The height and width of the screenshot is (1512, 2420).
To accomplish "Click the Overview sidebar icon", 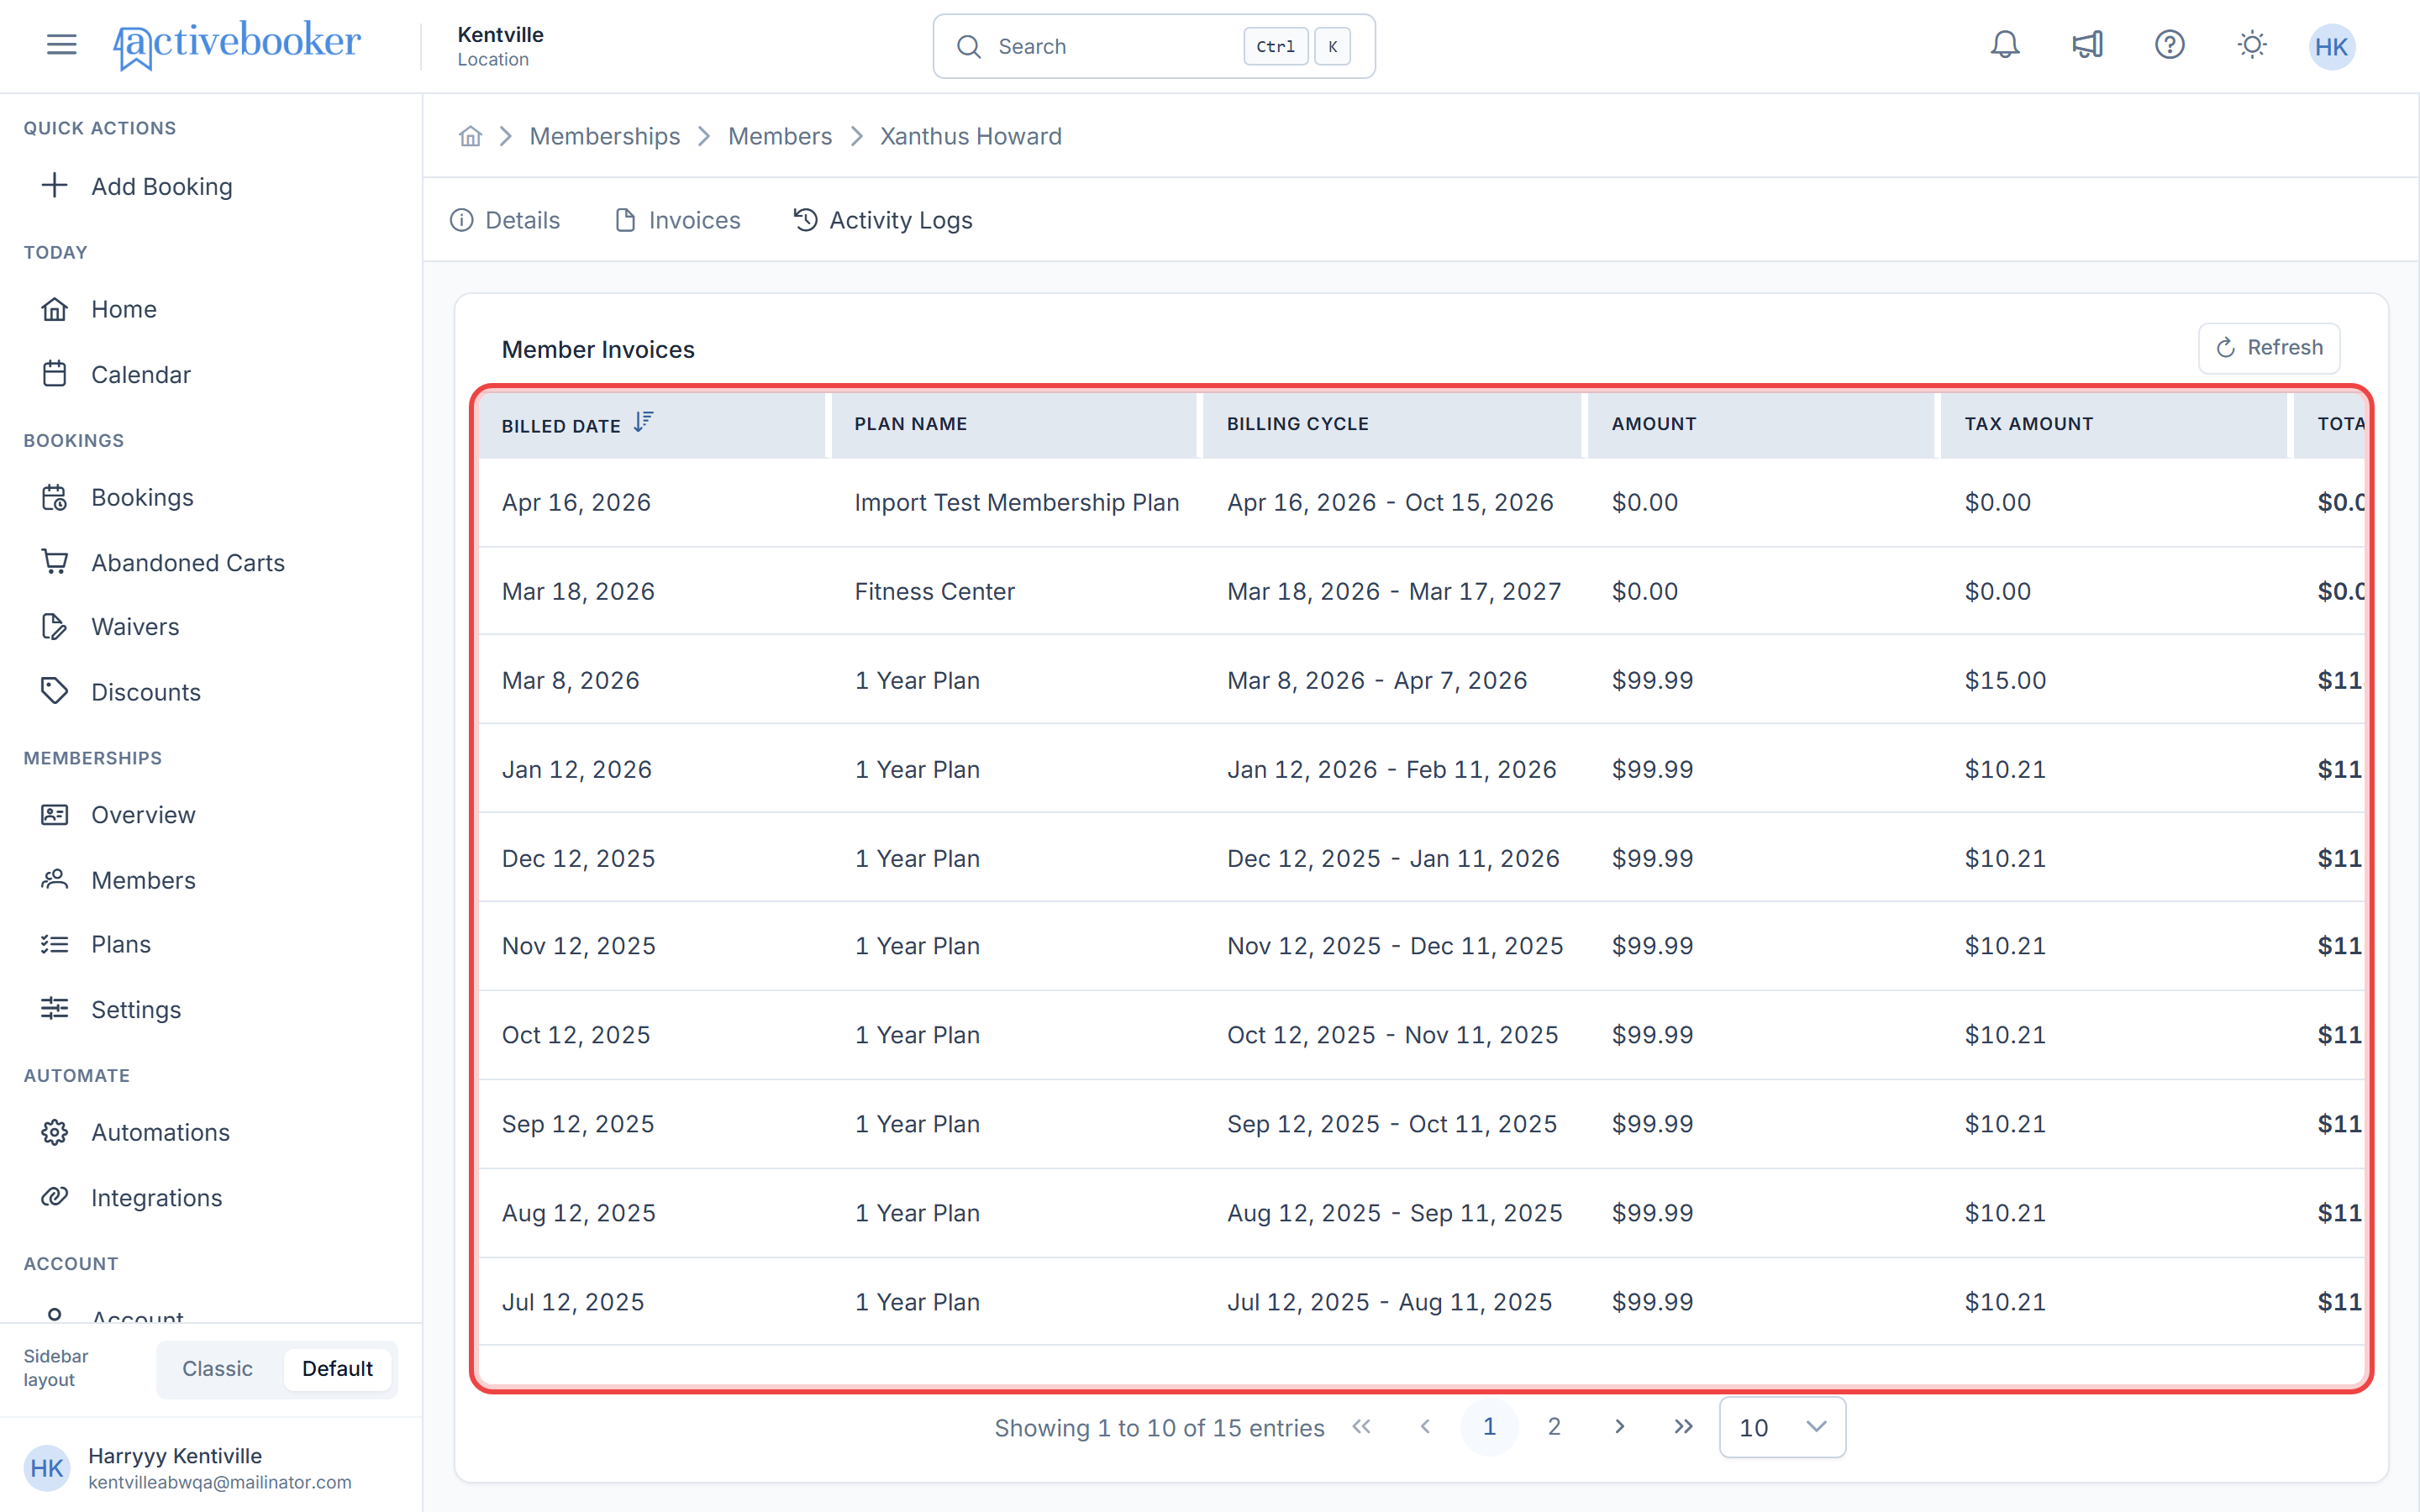I will pyautogui.click(x=54, y=814).
